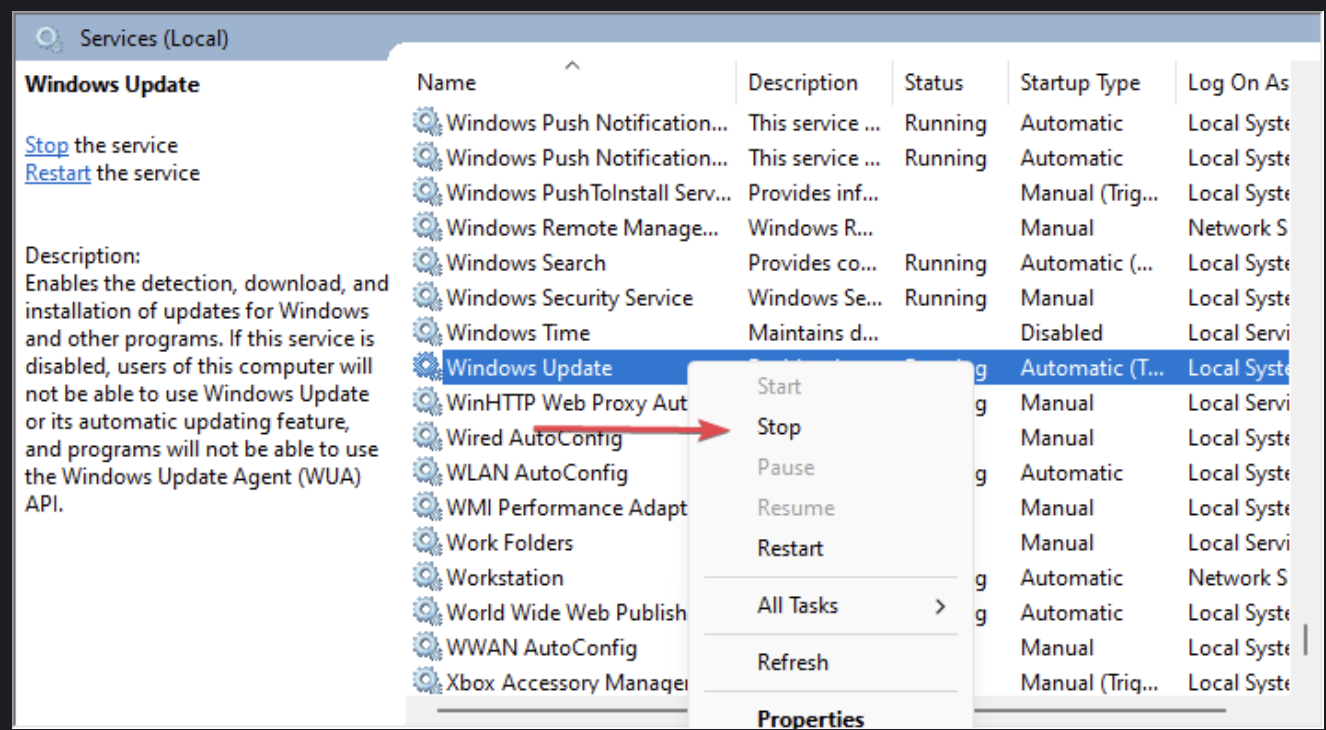Click gear icon of Windows Remote Management
Viewport: 1326px width, 730px height.
point(427,227)
